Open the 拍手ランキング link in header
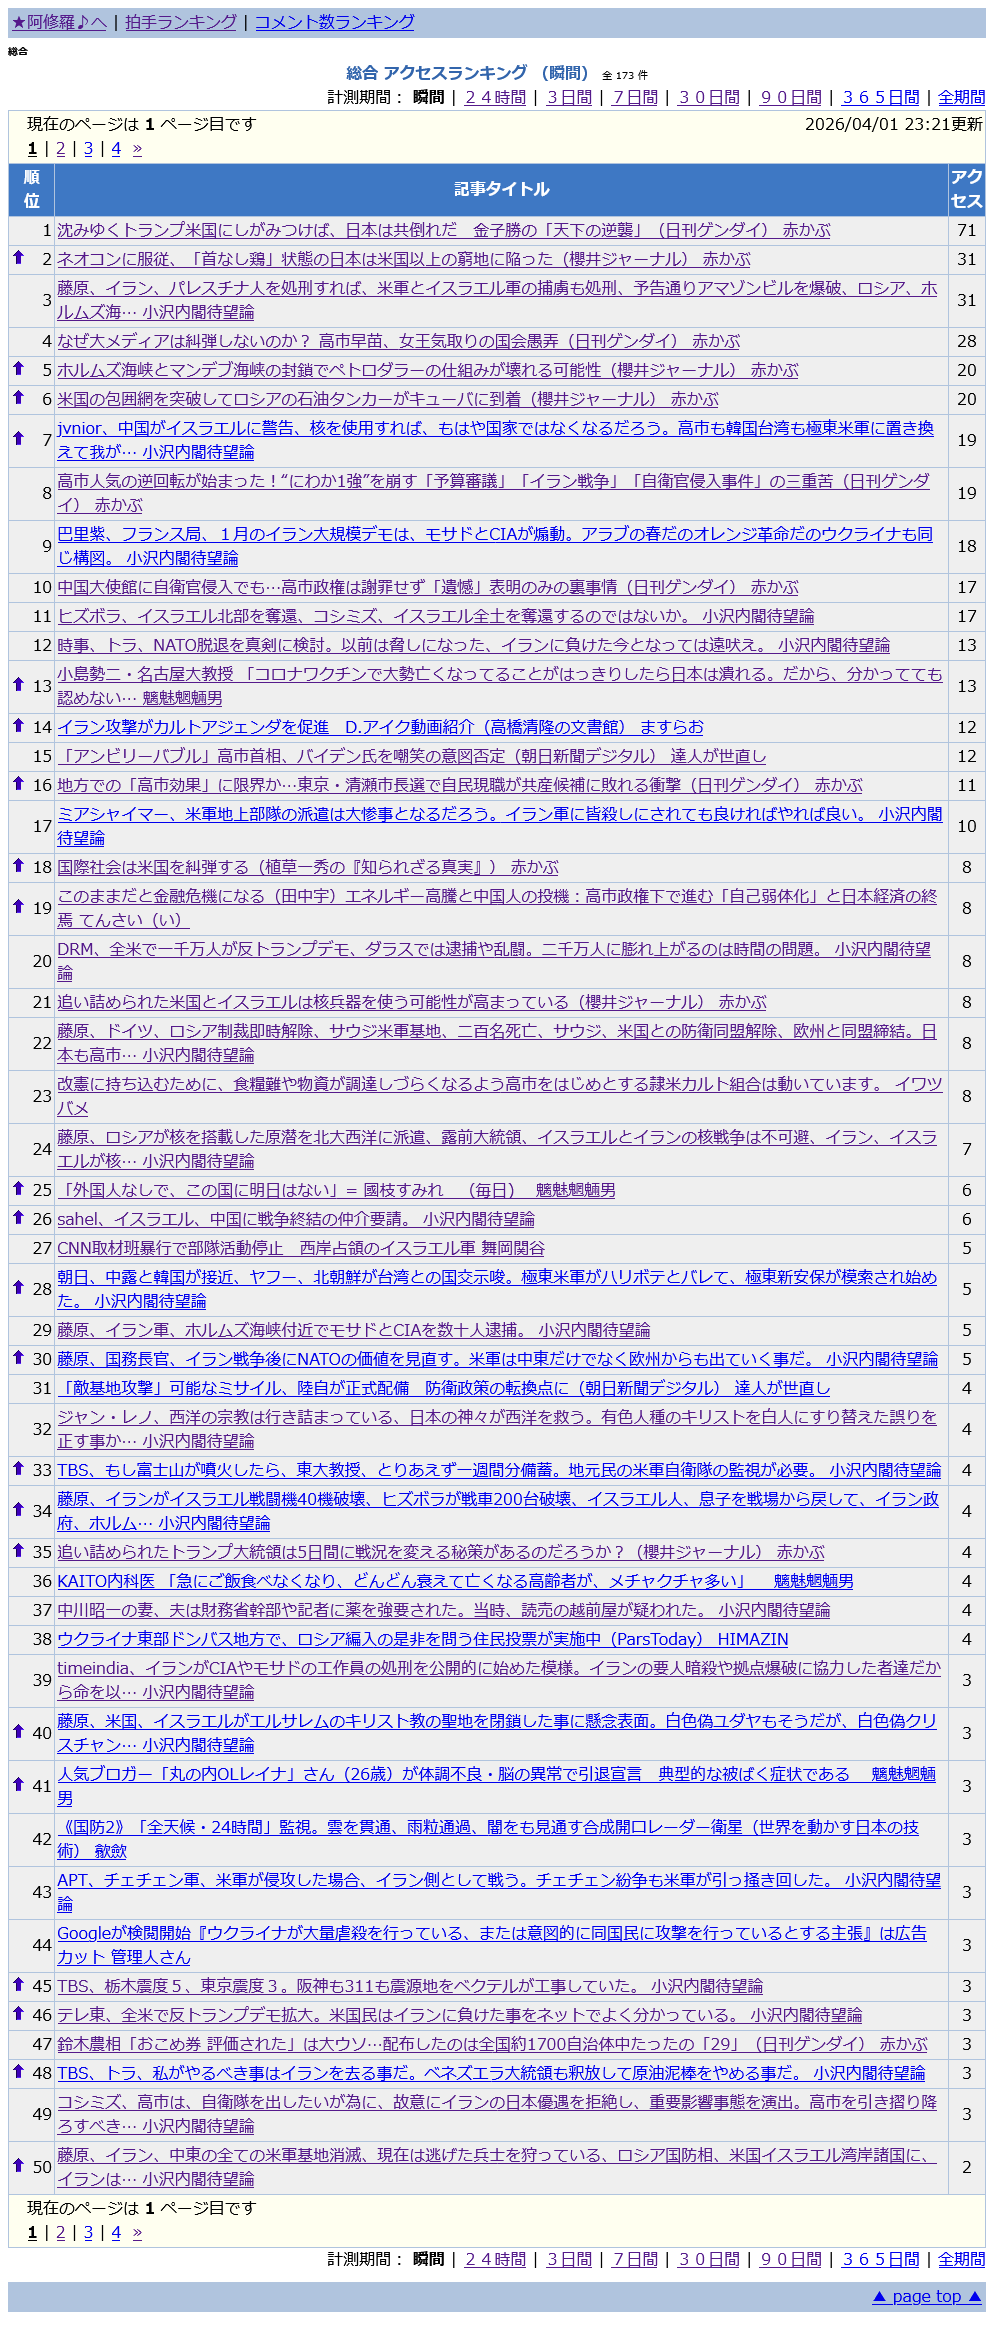994x2344 pixels. point(181,22)
